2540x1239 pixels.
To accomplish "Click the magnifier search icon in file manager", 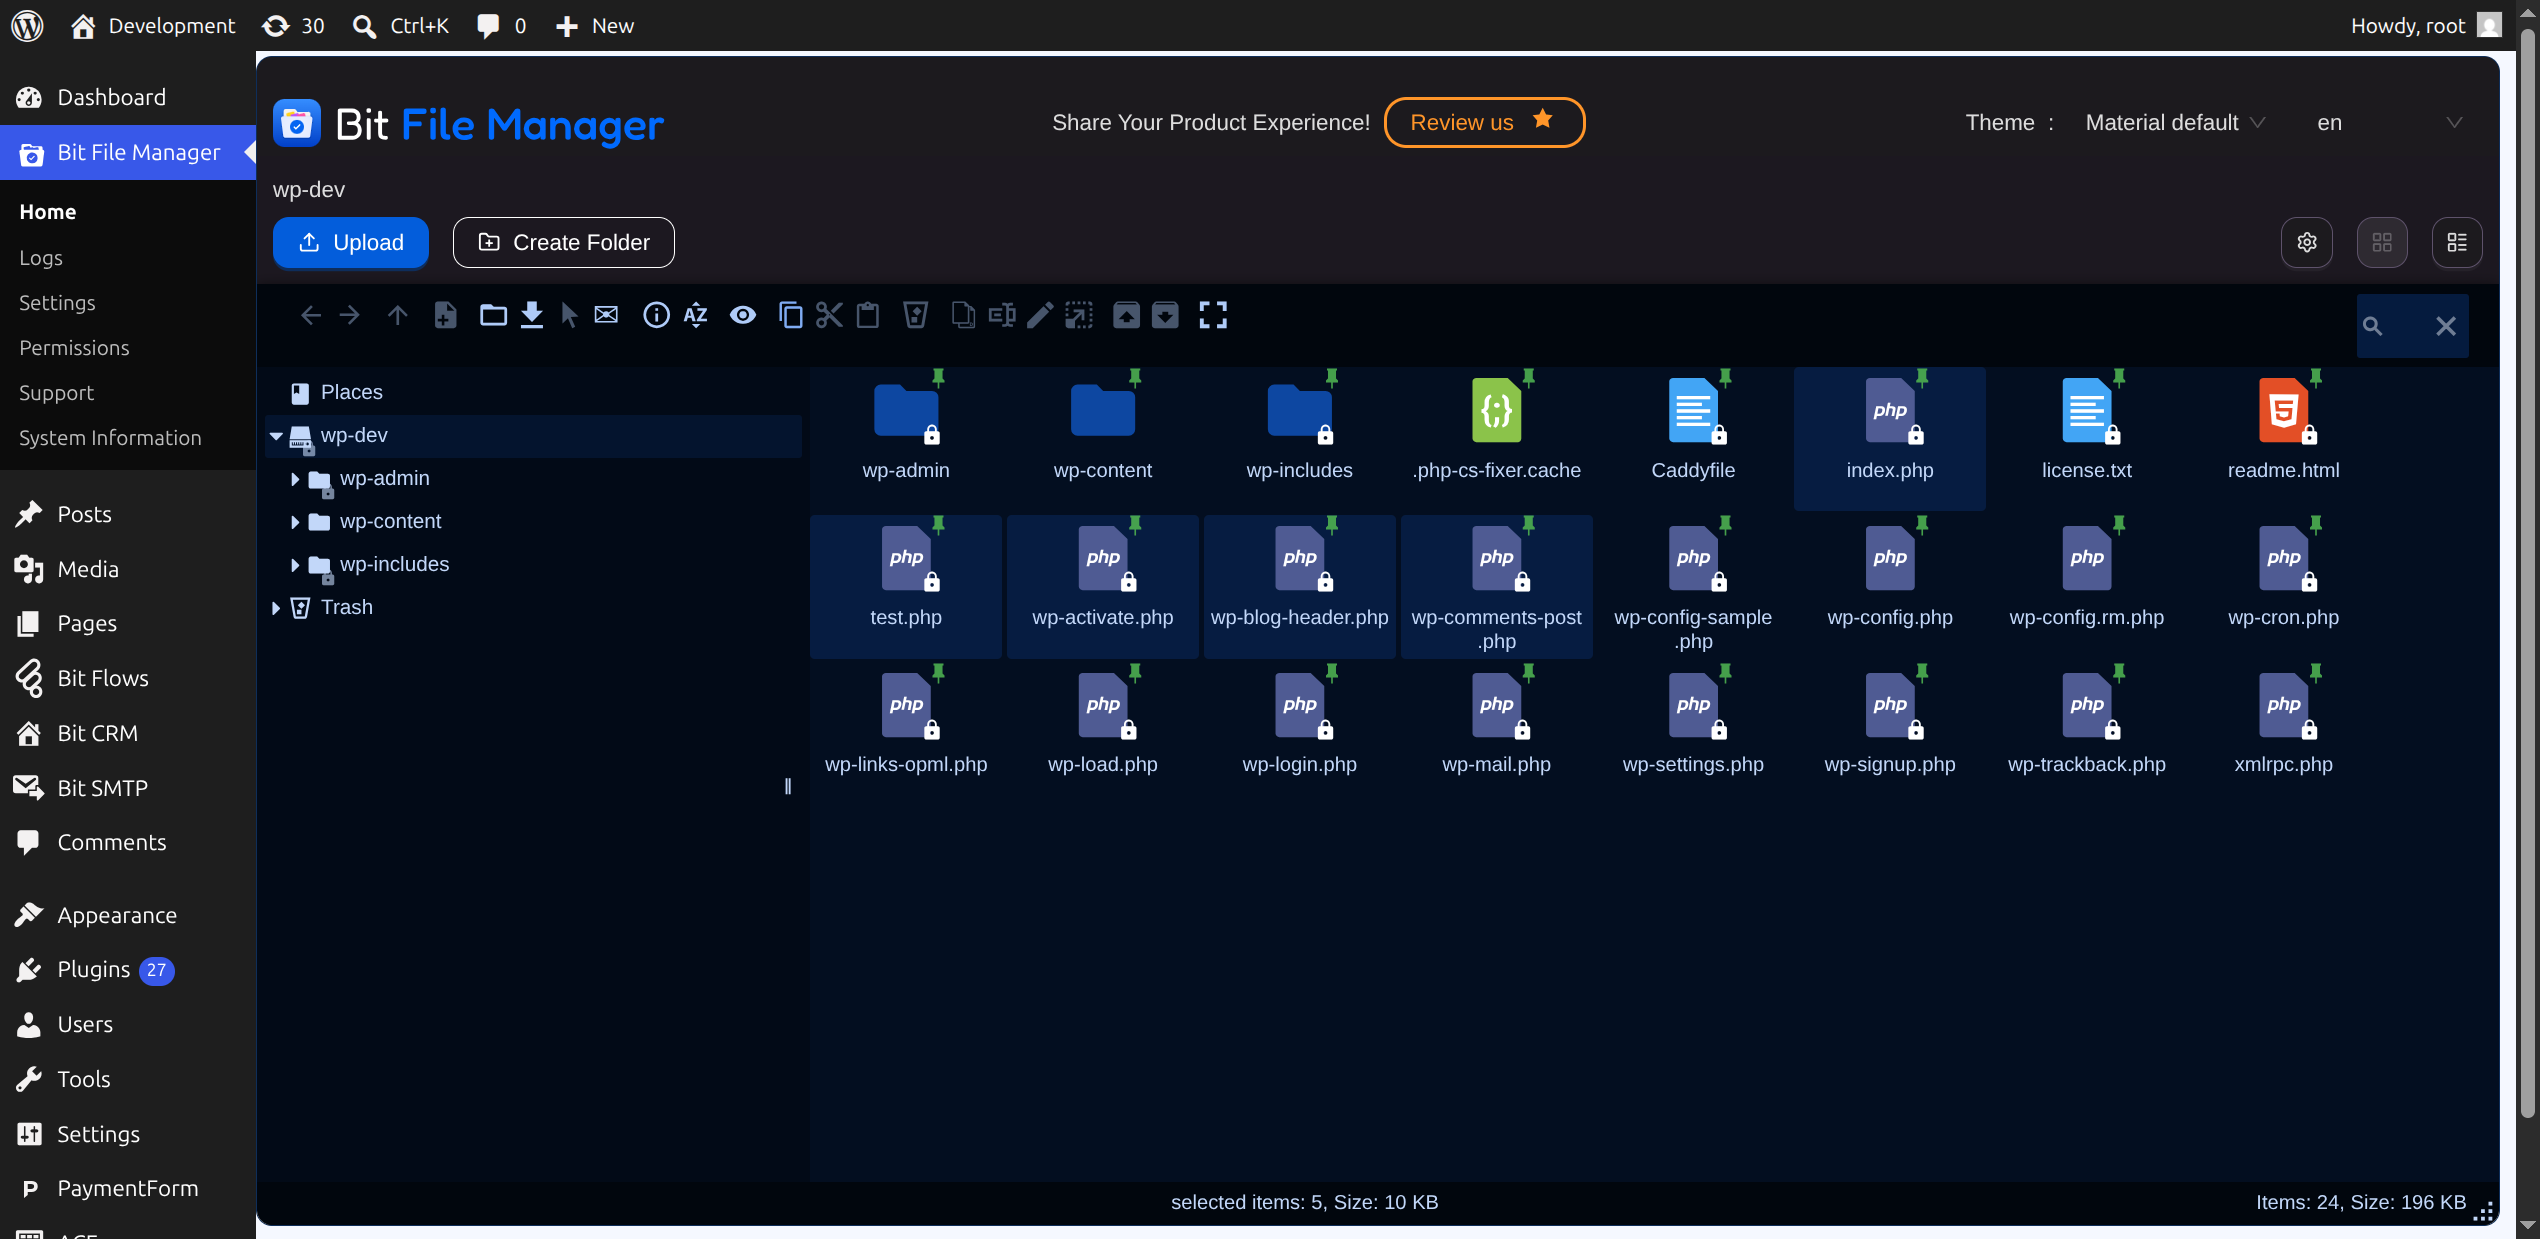I will (x=2372, y=326).
